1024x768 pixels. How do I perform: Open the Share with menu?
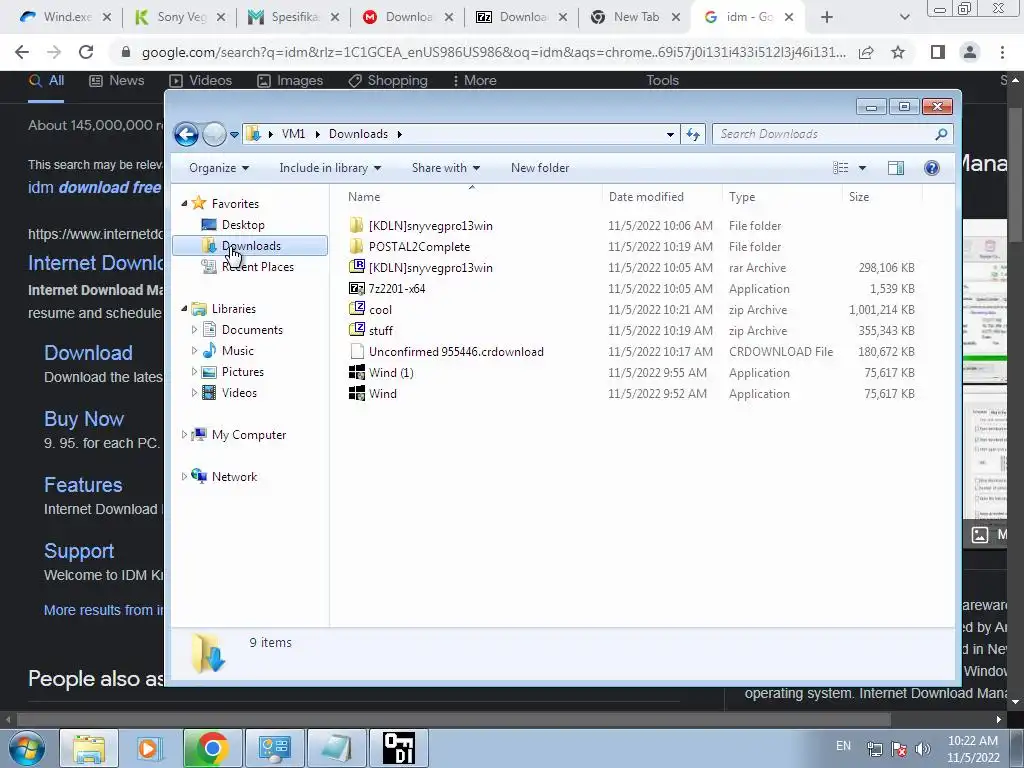click(x=445, y=168)
